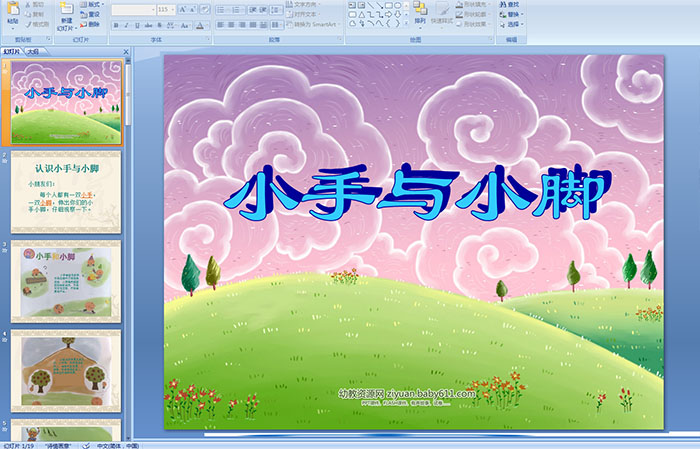
Task: Open the font name combo box
Action: click(133, 9)
